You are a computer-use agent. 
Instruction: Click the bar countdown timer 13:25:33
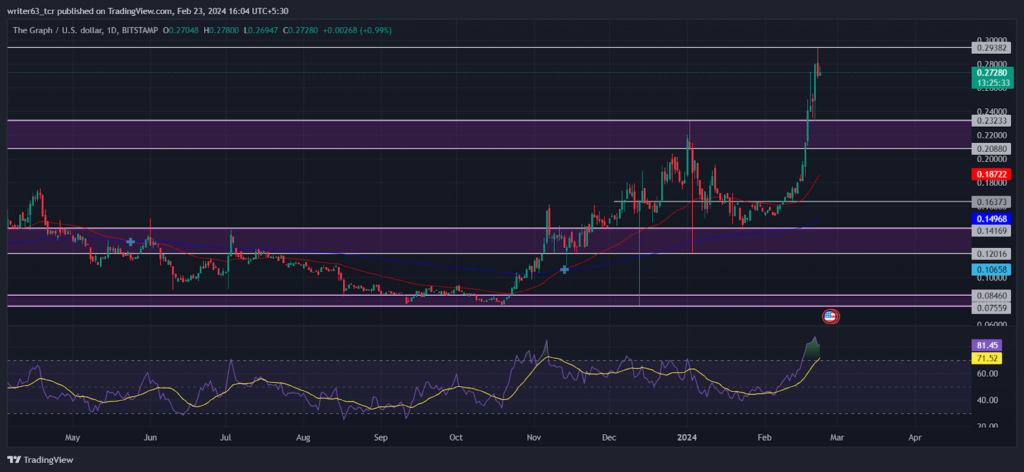pyautogui.click(x=991, y=83)
